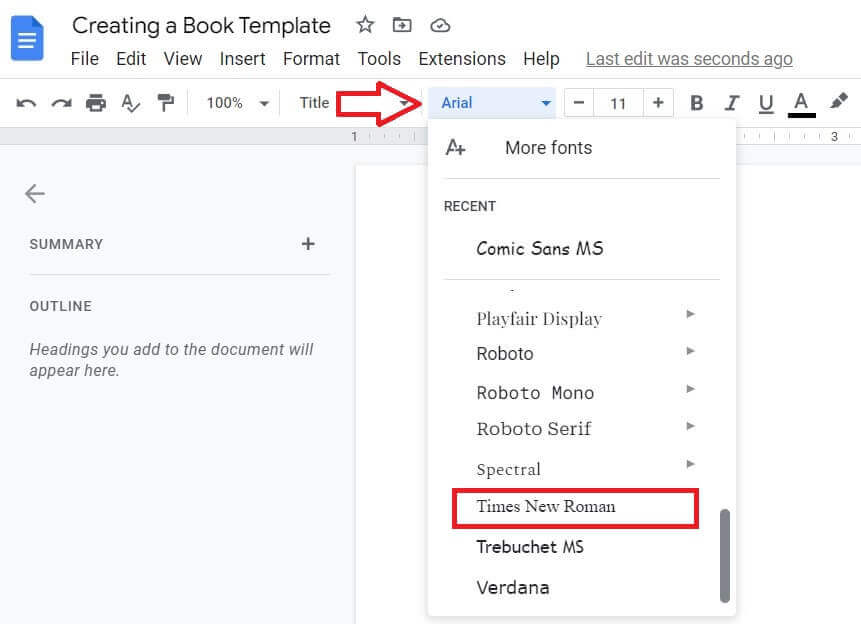Viewport: 861px width, 624px height.
Task: Open version history via Last edit link
Action: 688,59
